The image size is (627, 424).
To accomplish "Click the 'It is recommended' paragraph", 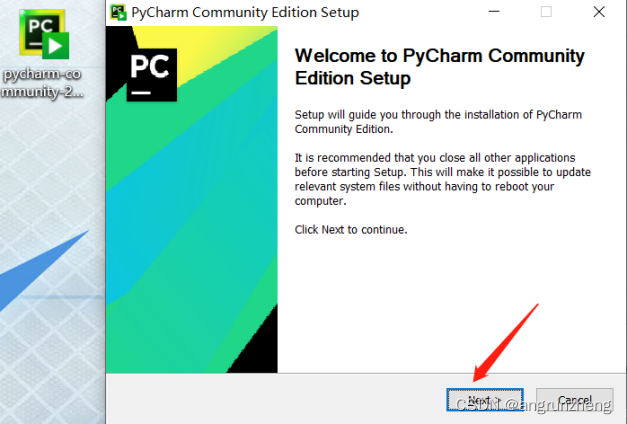I will coord(443,179).
